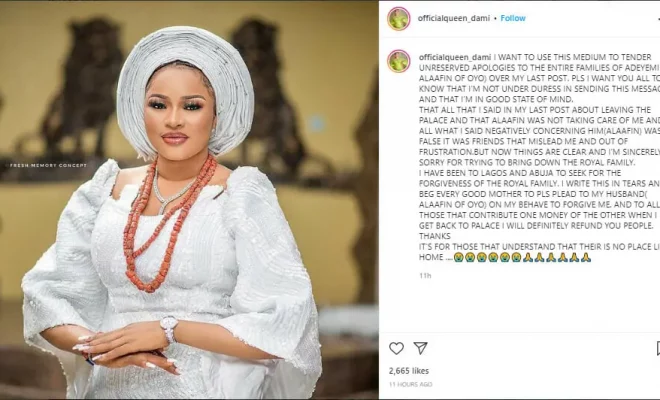Image resolution: width=660 pixels, height=400 pixels.
Task: Click the praying hands emojis in caption
Action: 557,257
